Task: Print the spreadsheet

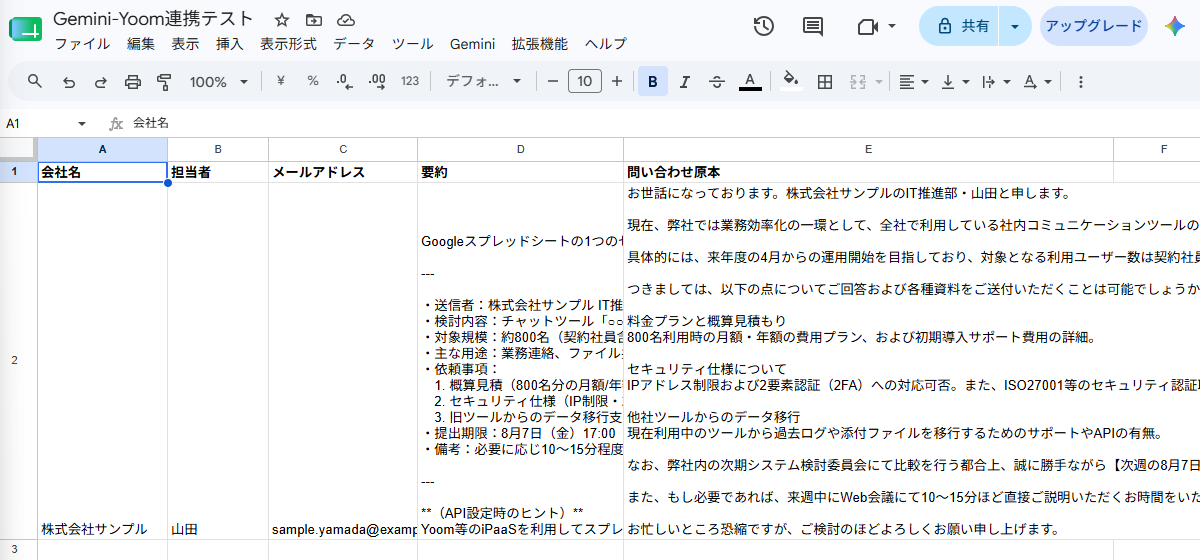Action: point(132,82)
